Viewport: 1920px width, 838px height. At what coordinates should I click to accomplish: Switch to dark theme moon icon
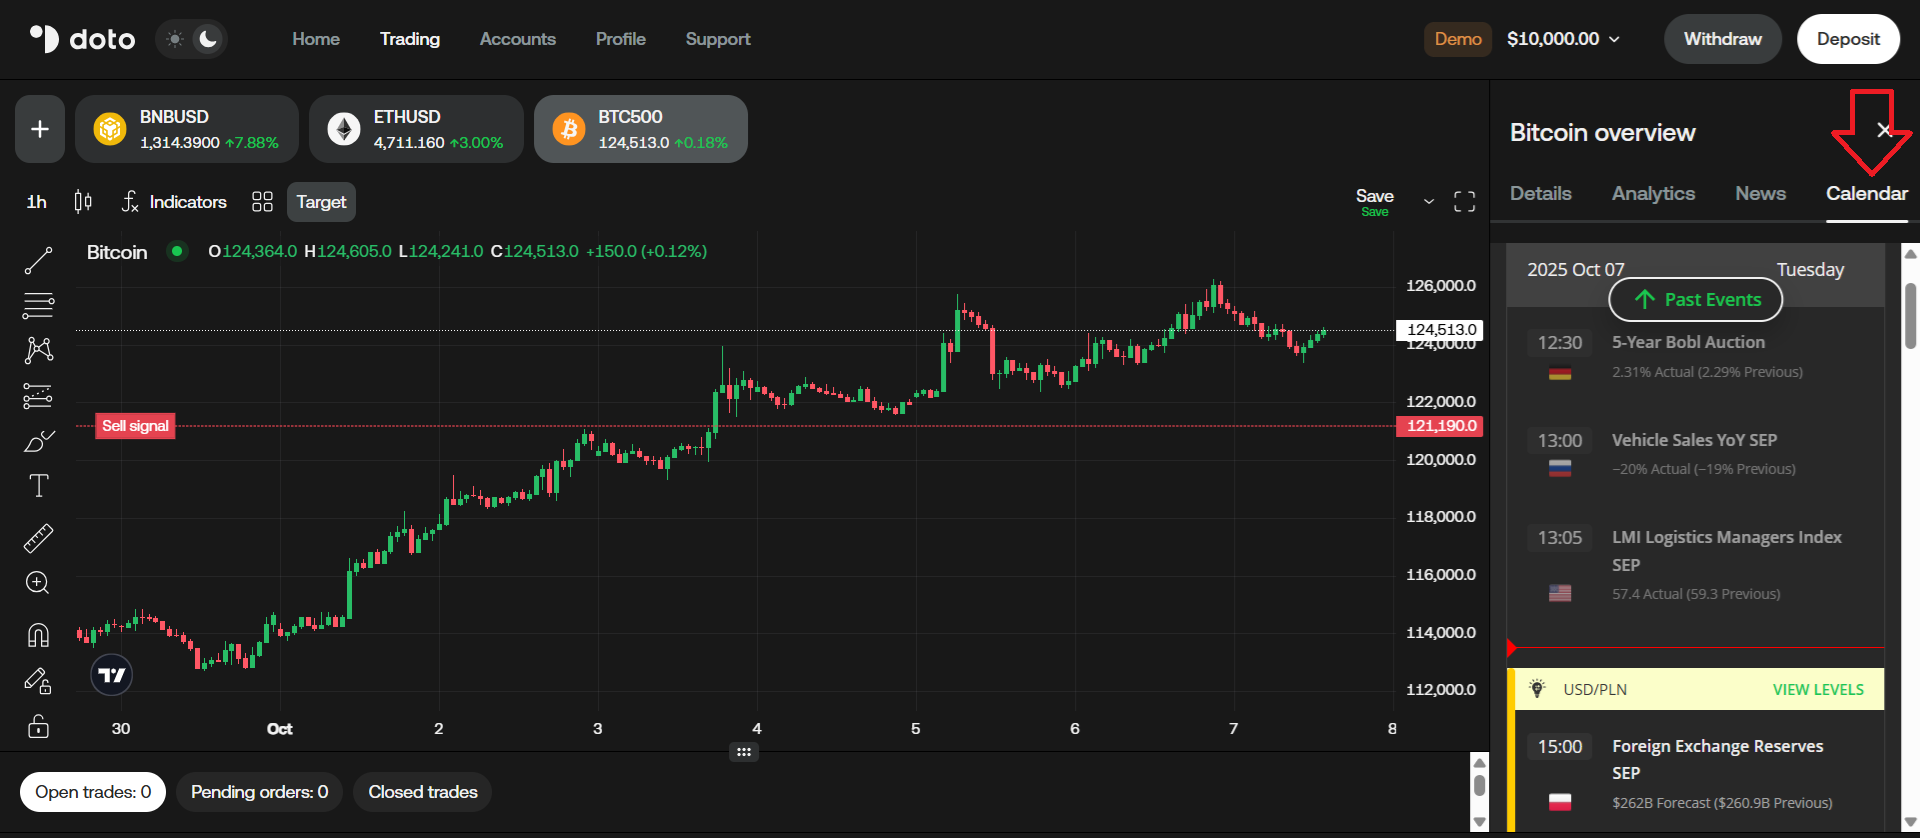point(208,39)
